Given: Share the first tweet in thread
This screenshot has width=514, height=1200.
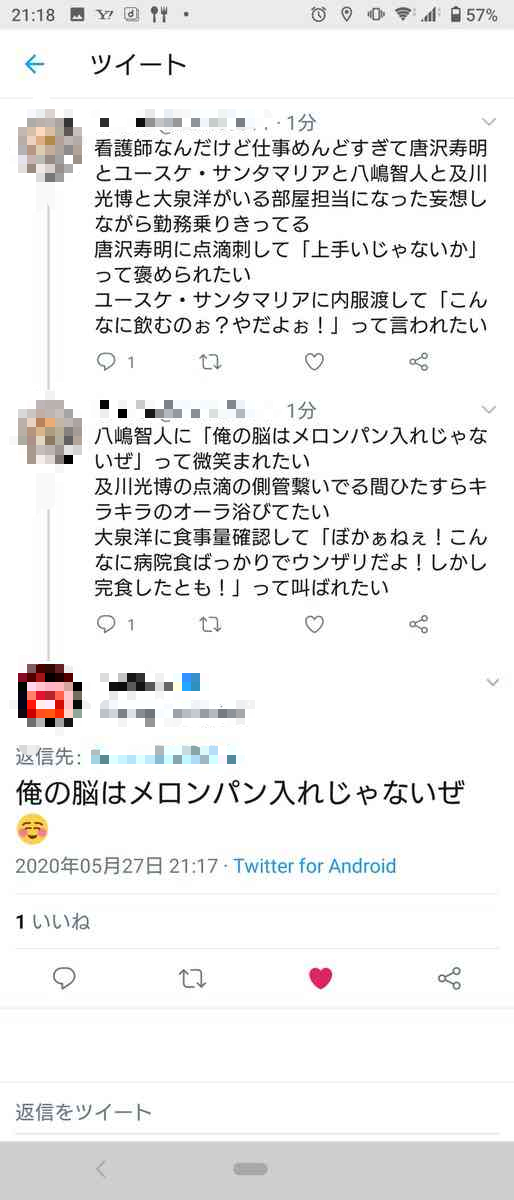Looking at the screenshot, I should [x=419, y=362].
